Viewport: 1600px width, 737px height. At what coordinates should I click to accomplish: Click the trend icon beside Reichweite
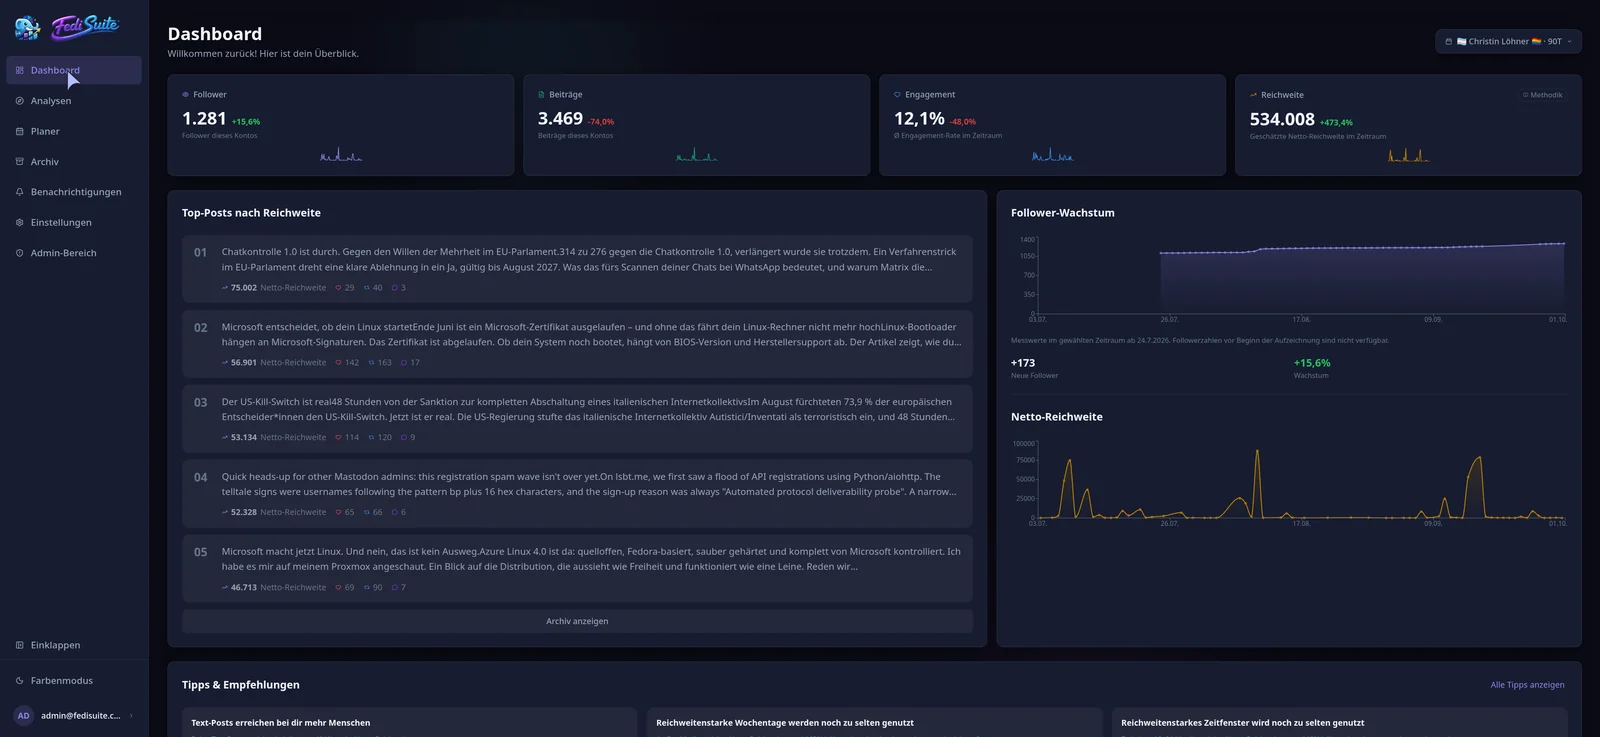click(1253, 95)
